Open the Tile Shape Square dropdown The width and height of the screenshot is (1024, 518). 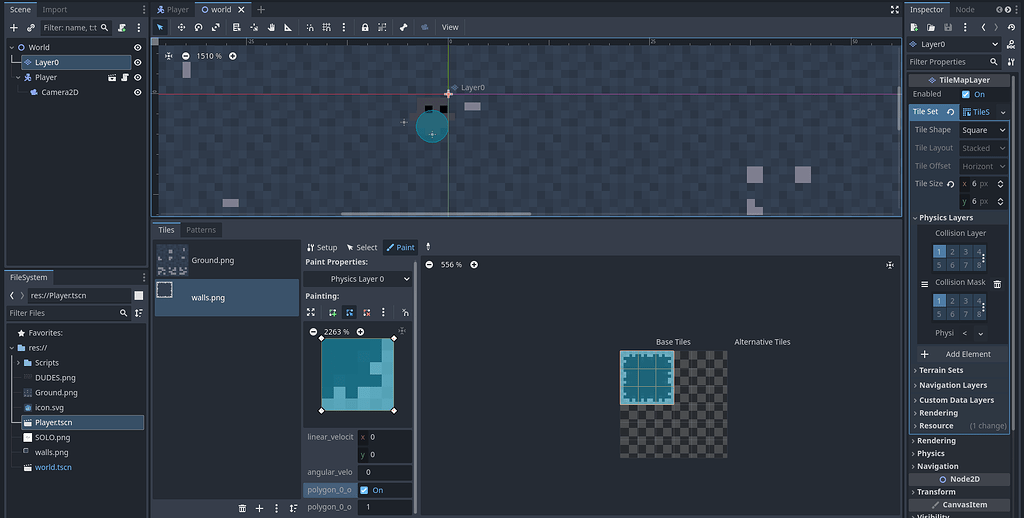tap(984, 130)
